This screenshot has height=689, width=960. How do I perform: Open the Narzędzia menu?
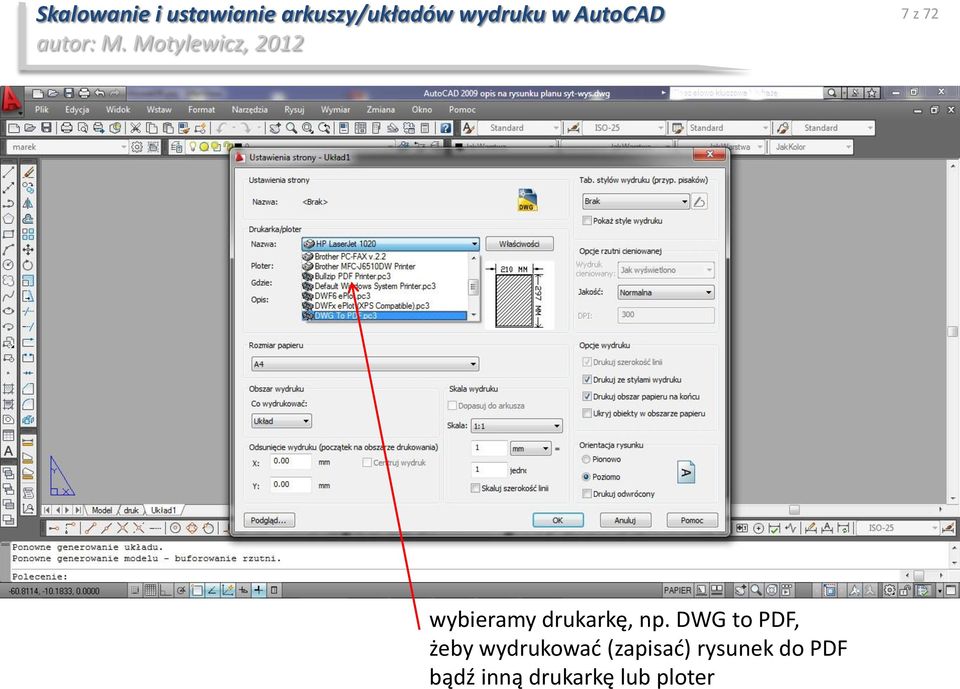tap(249, 110)
